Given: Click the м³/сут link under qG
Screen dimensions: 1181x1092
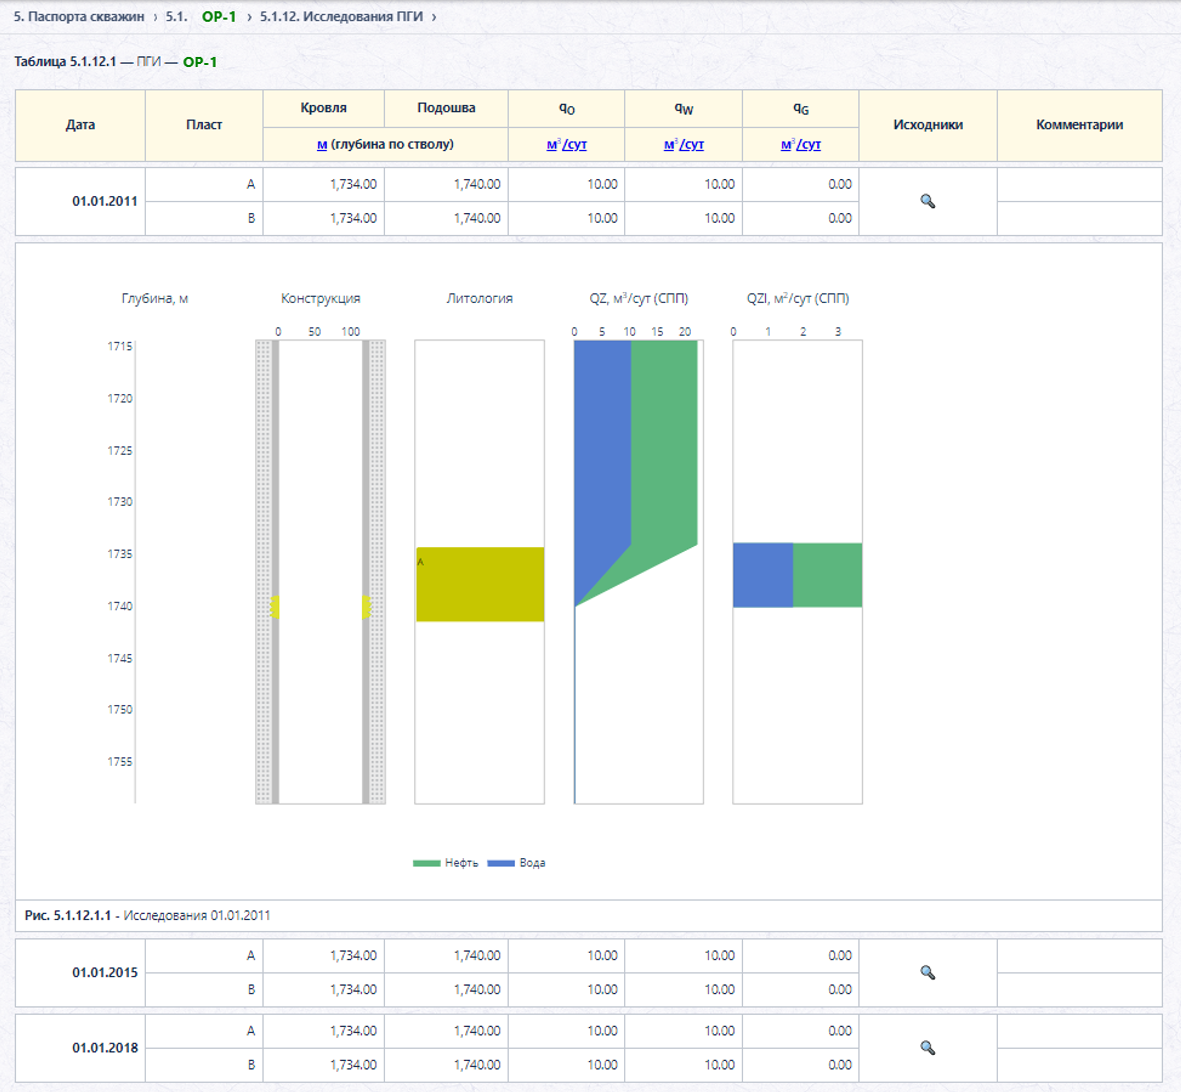Looking at the screenshot, I should (x=801, y=144).
